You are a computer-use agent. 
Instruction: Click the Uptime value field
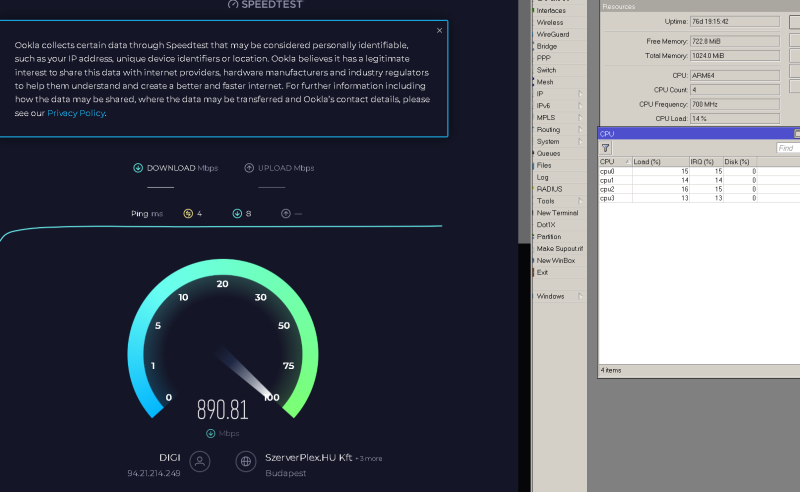click(x=735, y=21)
